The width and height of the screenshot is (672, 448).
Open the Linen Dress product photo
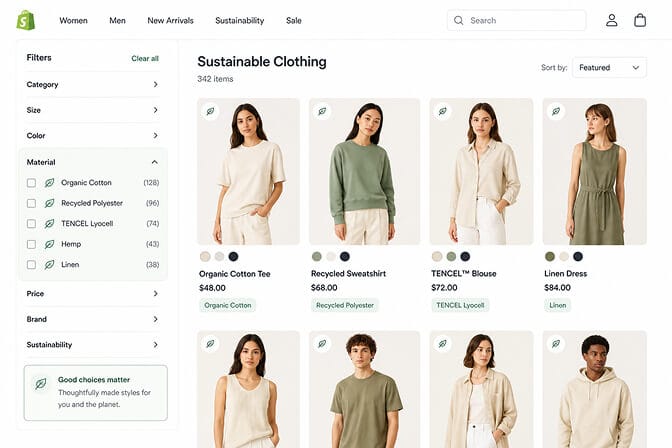[594, 171]
